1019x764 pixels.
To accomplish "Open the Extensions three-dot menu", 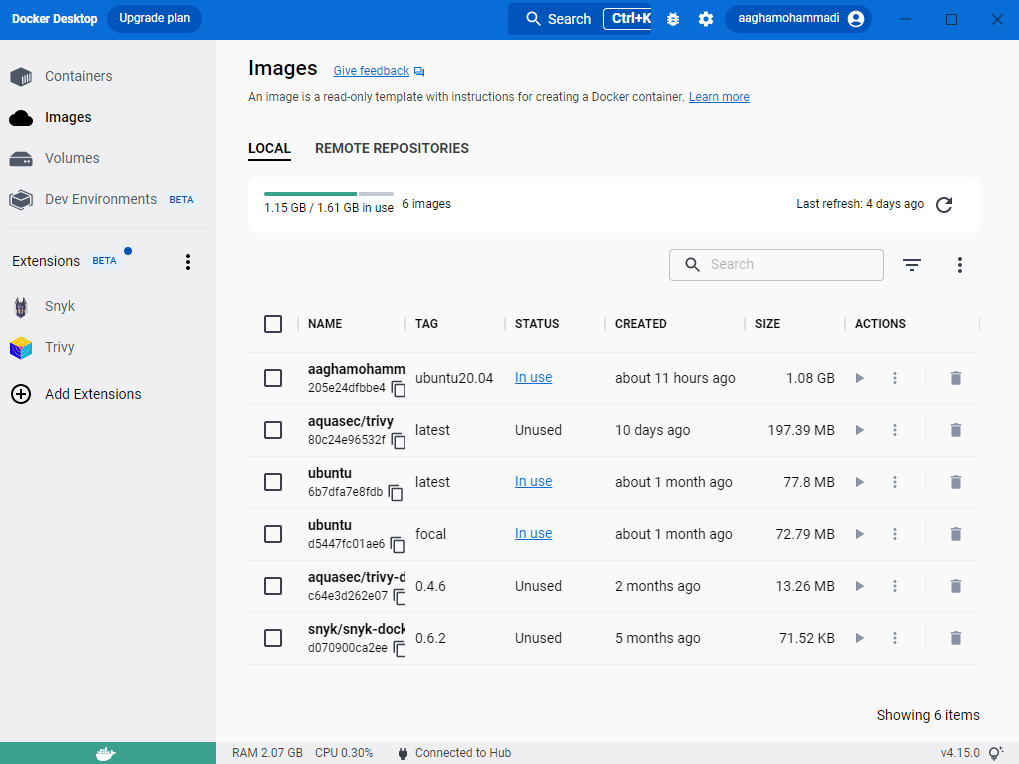I will click(187, 262).
